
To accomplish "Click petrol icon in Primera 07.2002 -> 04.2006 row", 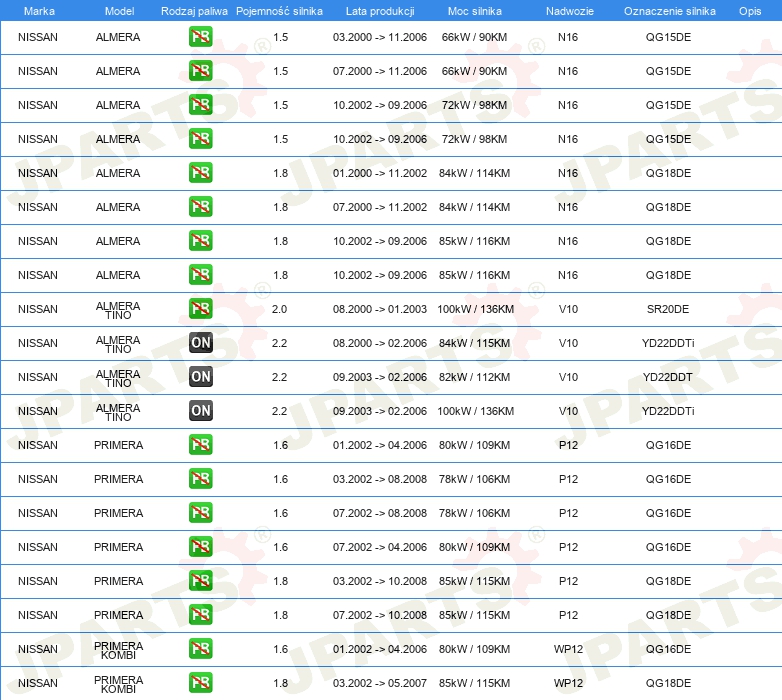I will 200,547.
